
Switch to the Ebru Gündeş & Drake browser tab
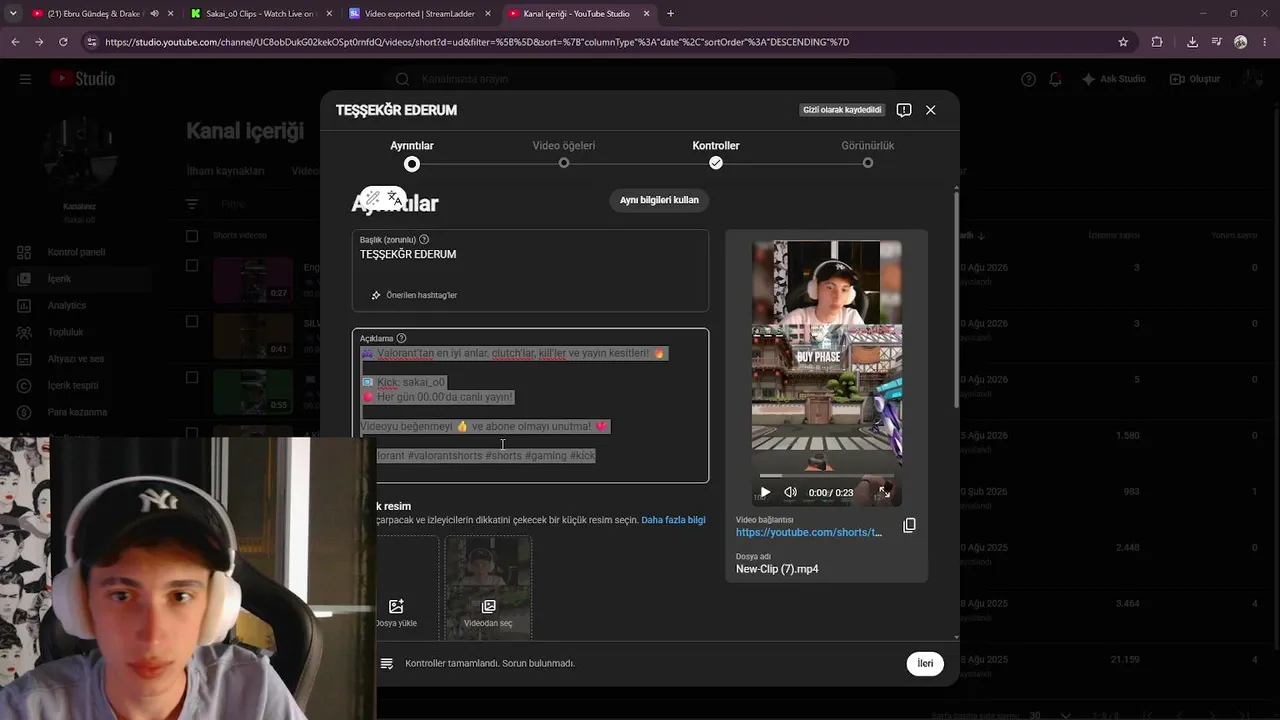click(95, 14)
